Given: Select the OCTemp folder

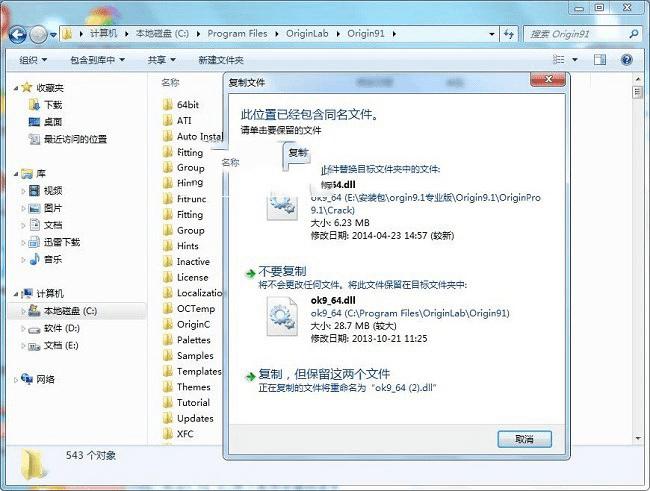Looking at the screenshot, I should tap(196, 309).
